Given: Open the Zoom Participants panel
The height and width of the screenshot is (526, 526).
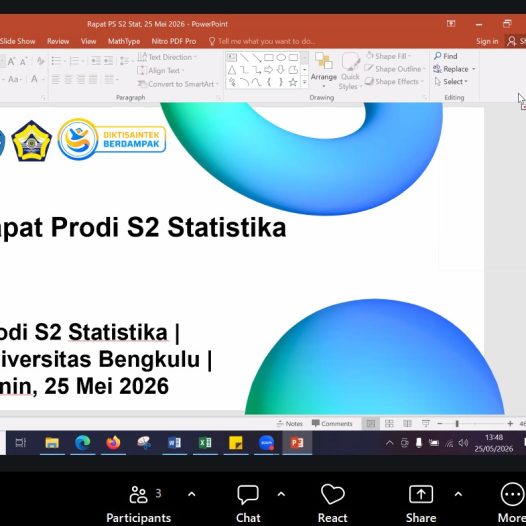Looking at the screenshot, I should (x=139, y=504).
